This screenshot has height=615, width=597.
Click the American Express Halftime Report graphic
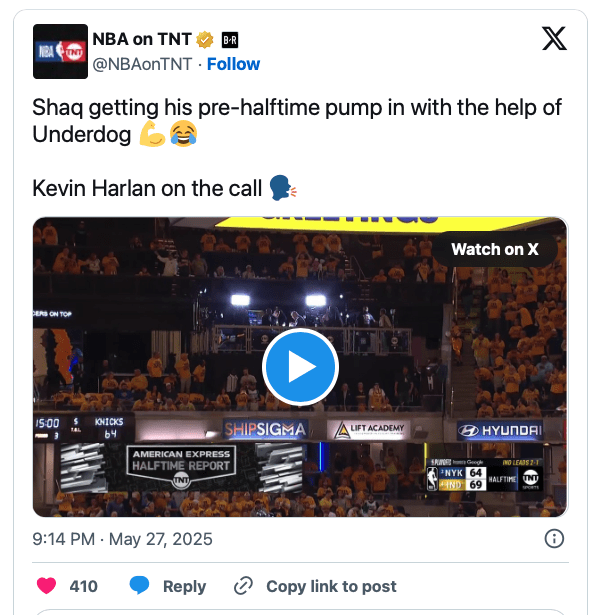point(181,466)
